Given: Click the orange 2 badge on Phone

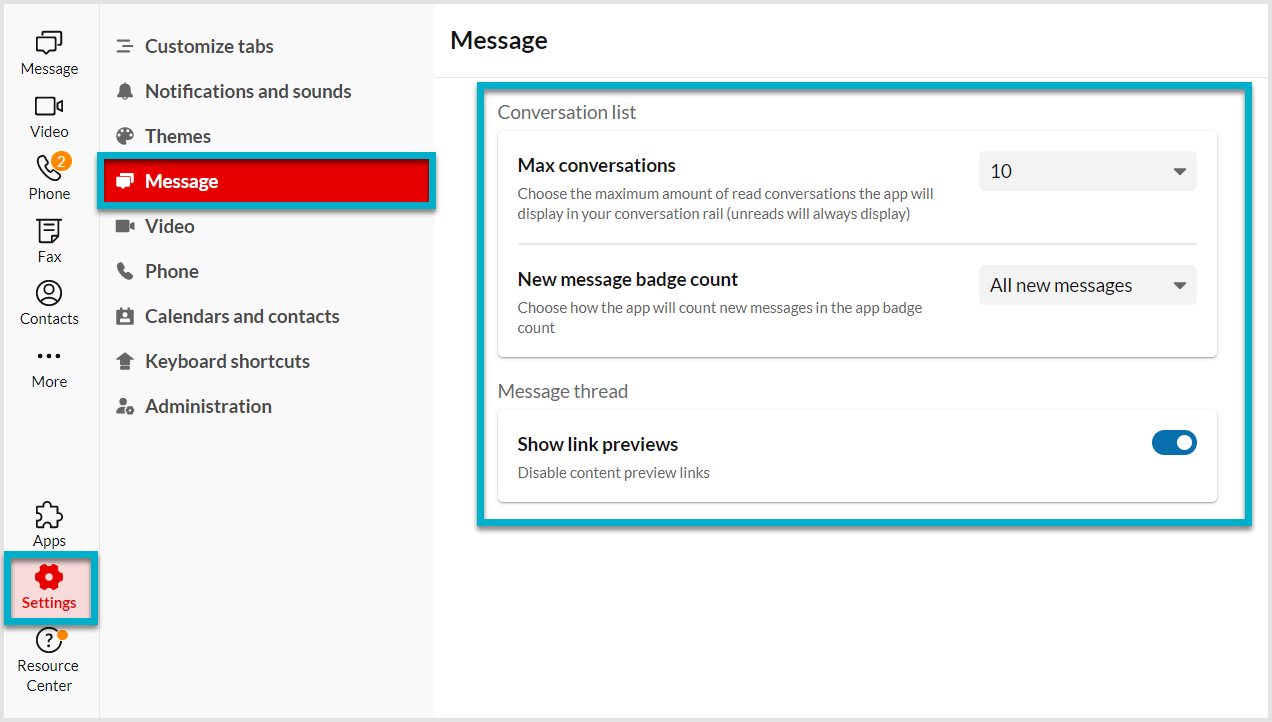Looking at the screenshot, I should click(x=61, y=161).
